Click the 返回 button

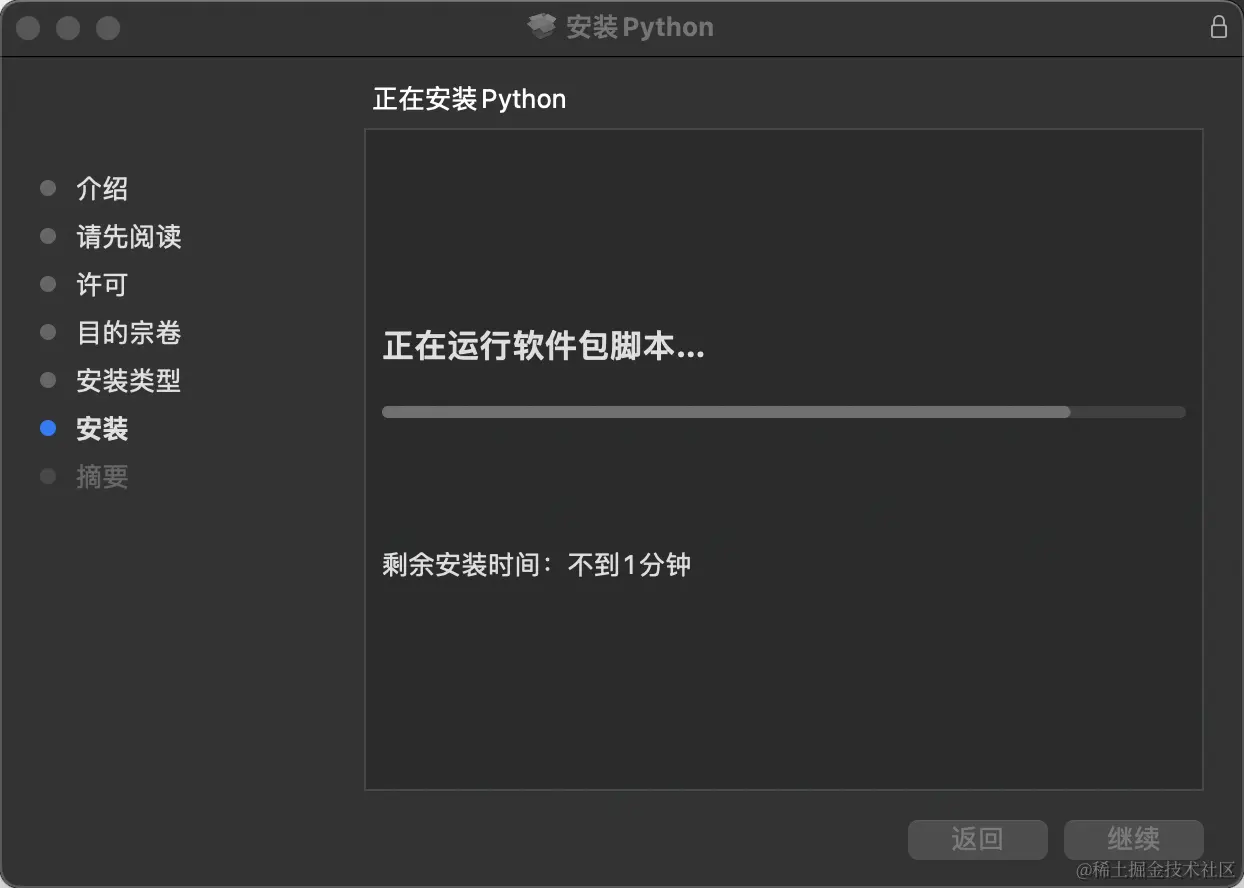click(977, 839)
